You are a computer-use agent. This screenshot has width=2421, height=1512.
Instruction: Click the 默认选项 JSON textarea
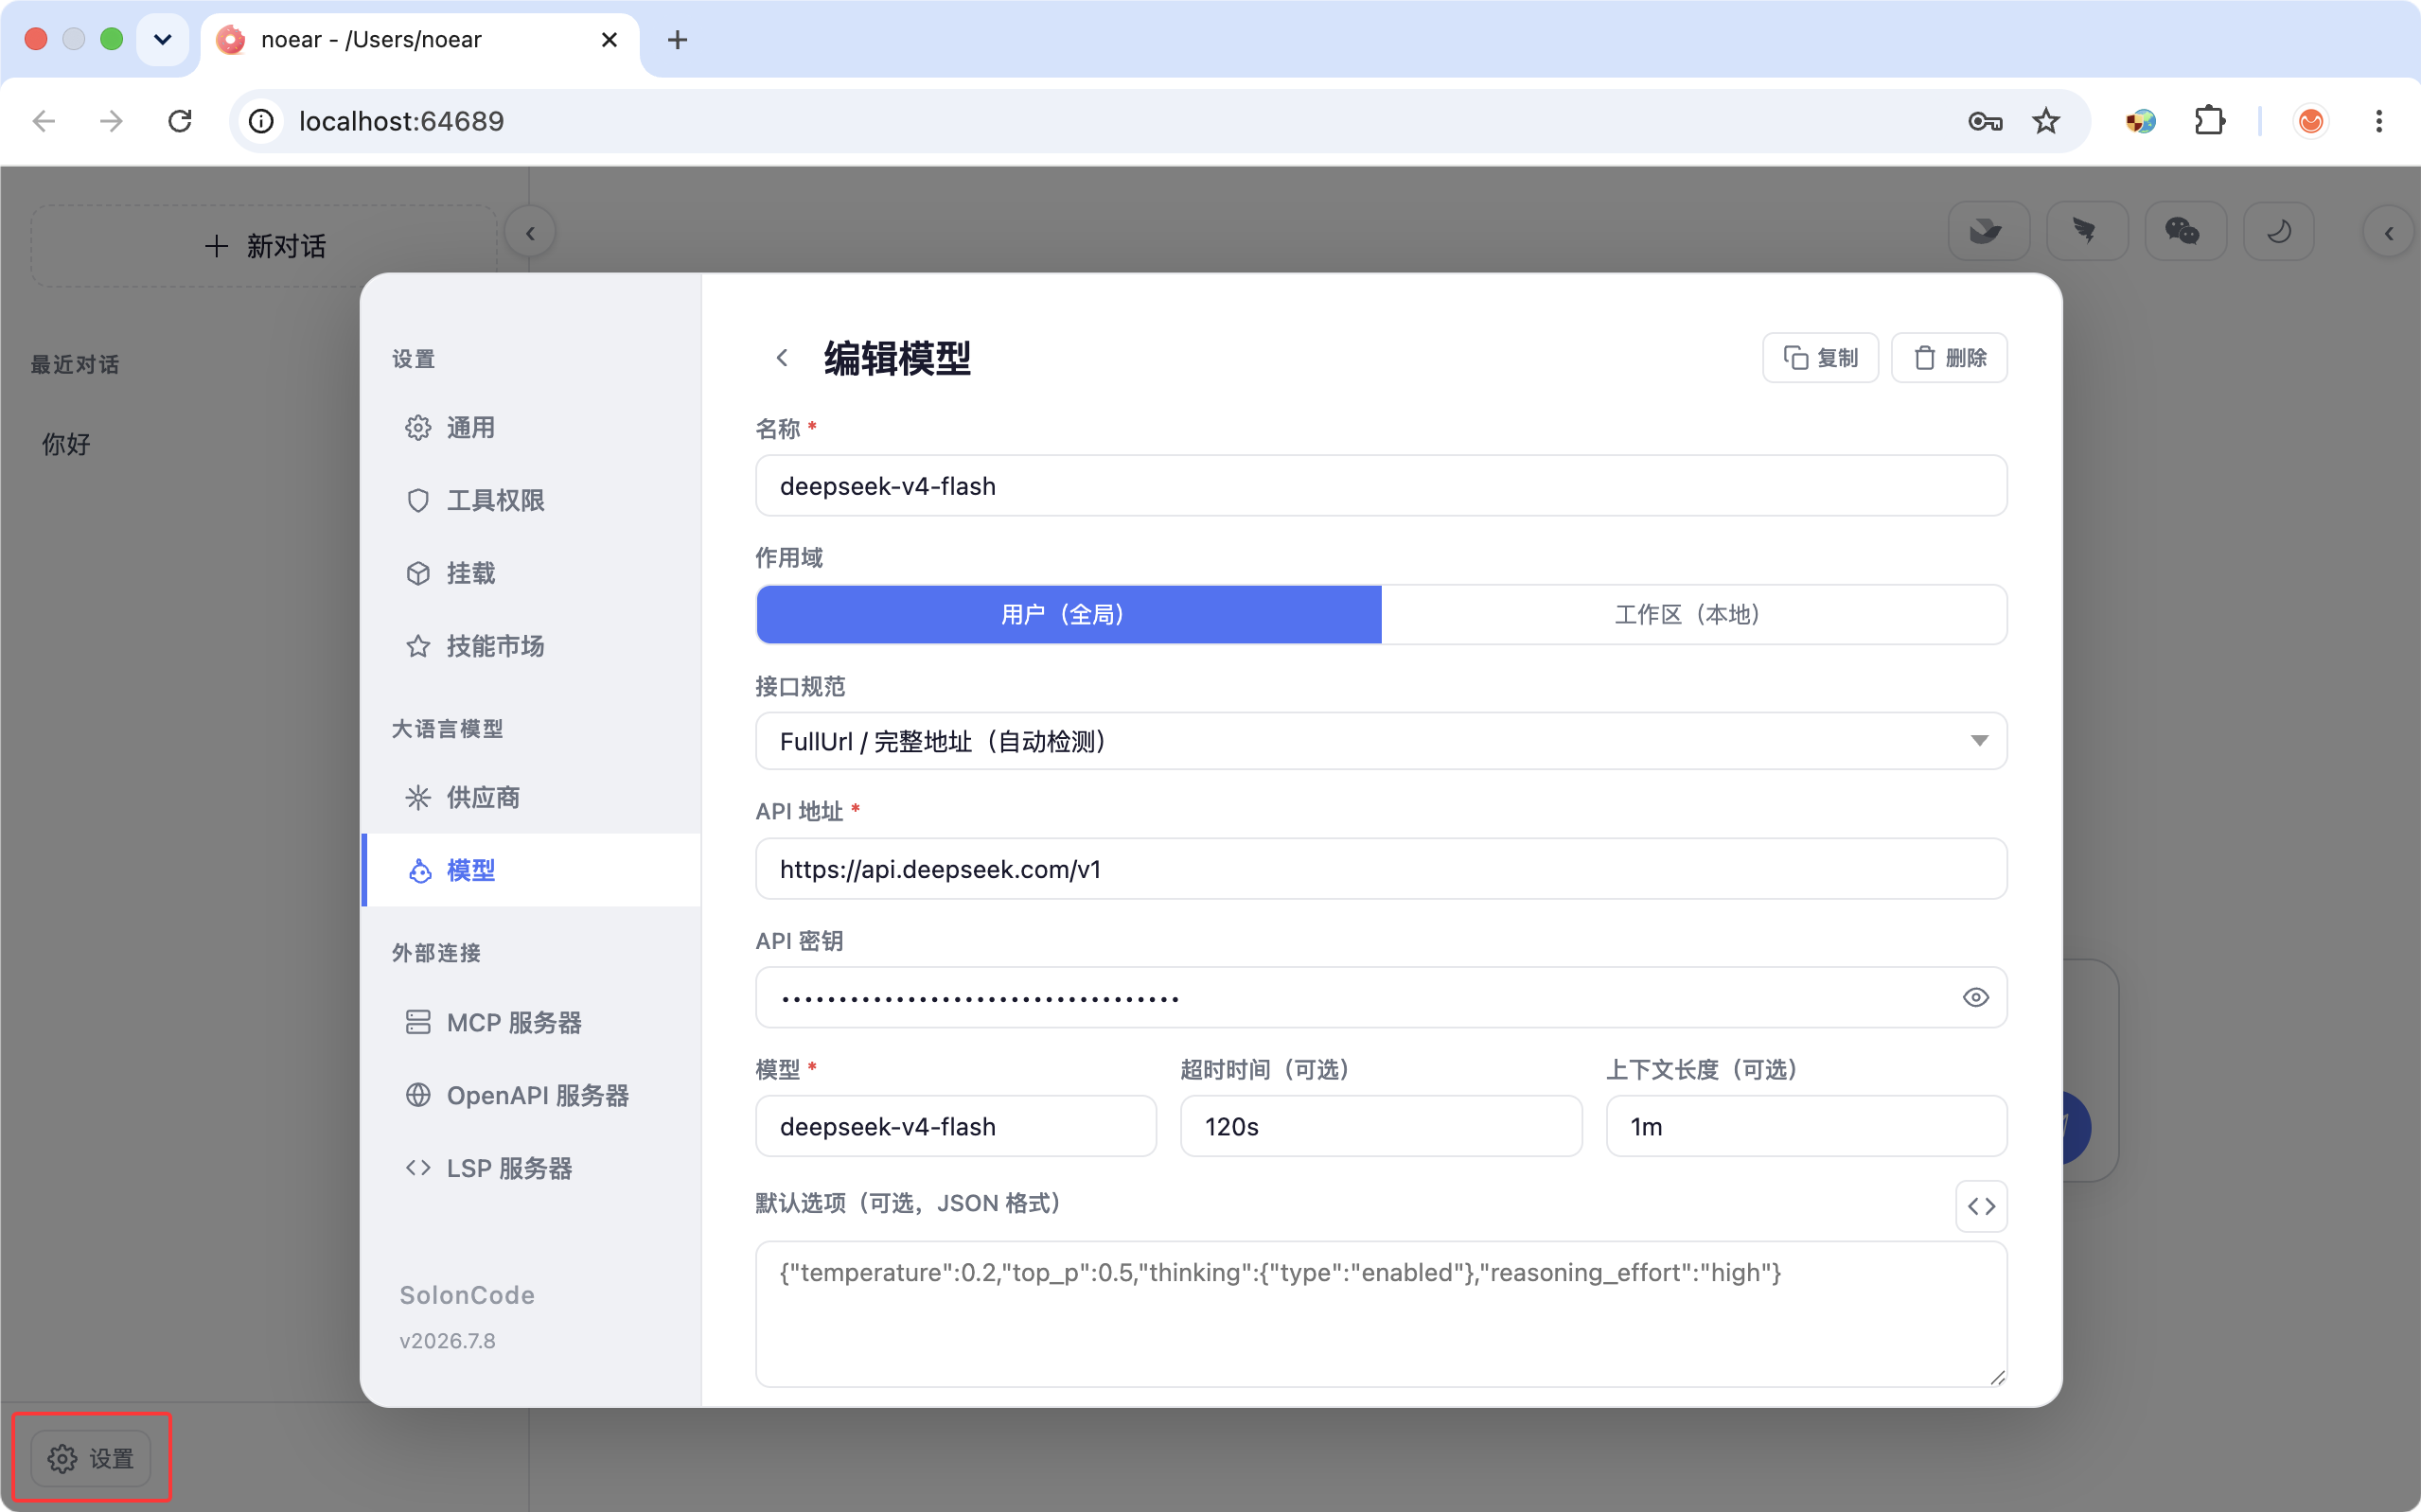pos(1381,1314)
